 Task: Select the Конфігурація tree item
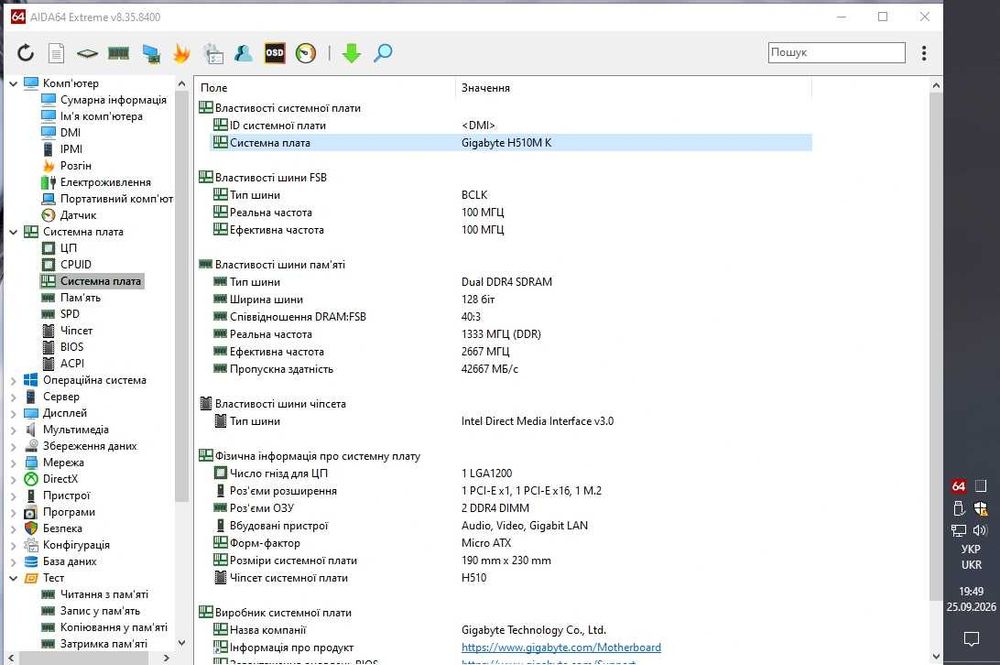pos(76,545)
